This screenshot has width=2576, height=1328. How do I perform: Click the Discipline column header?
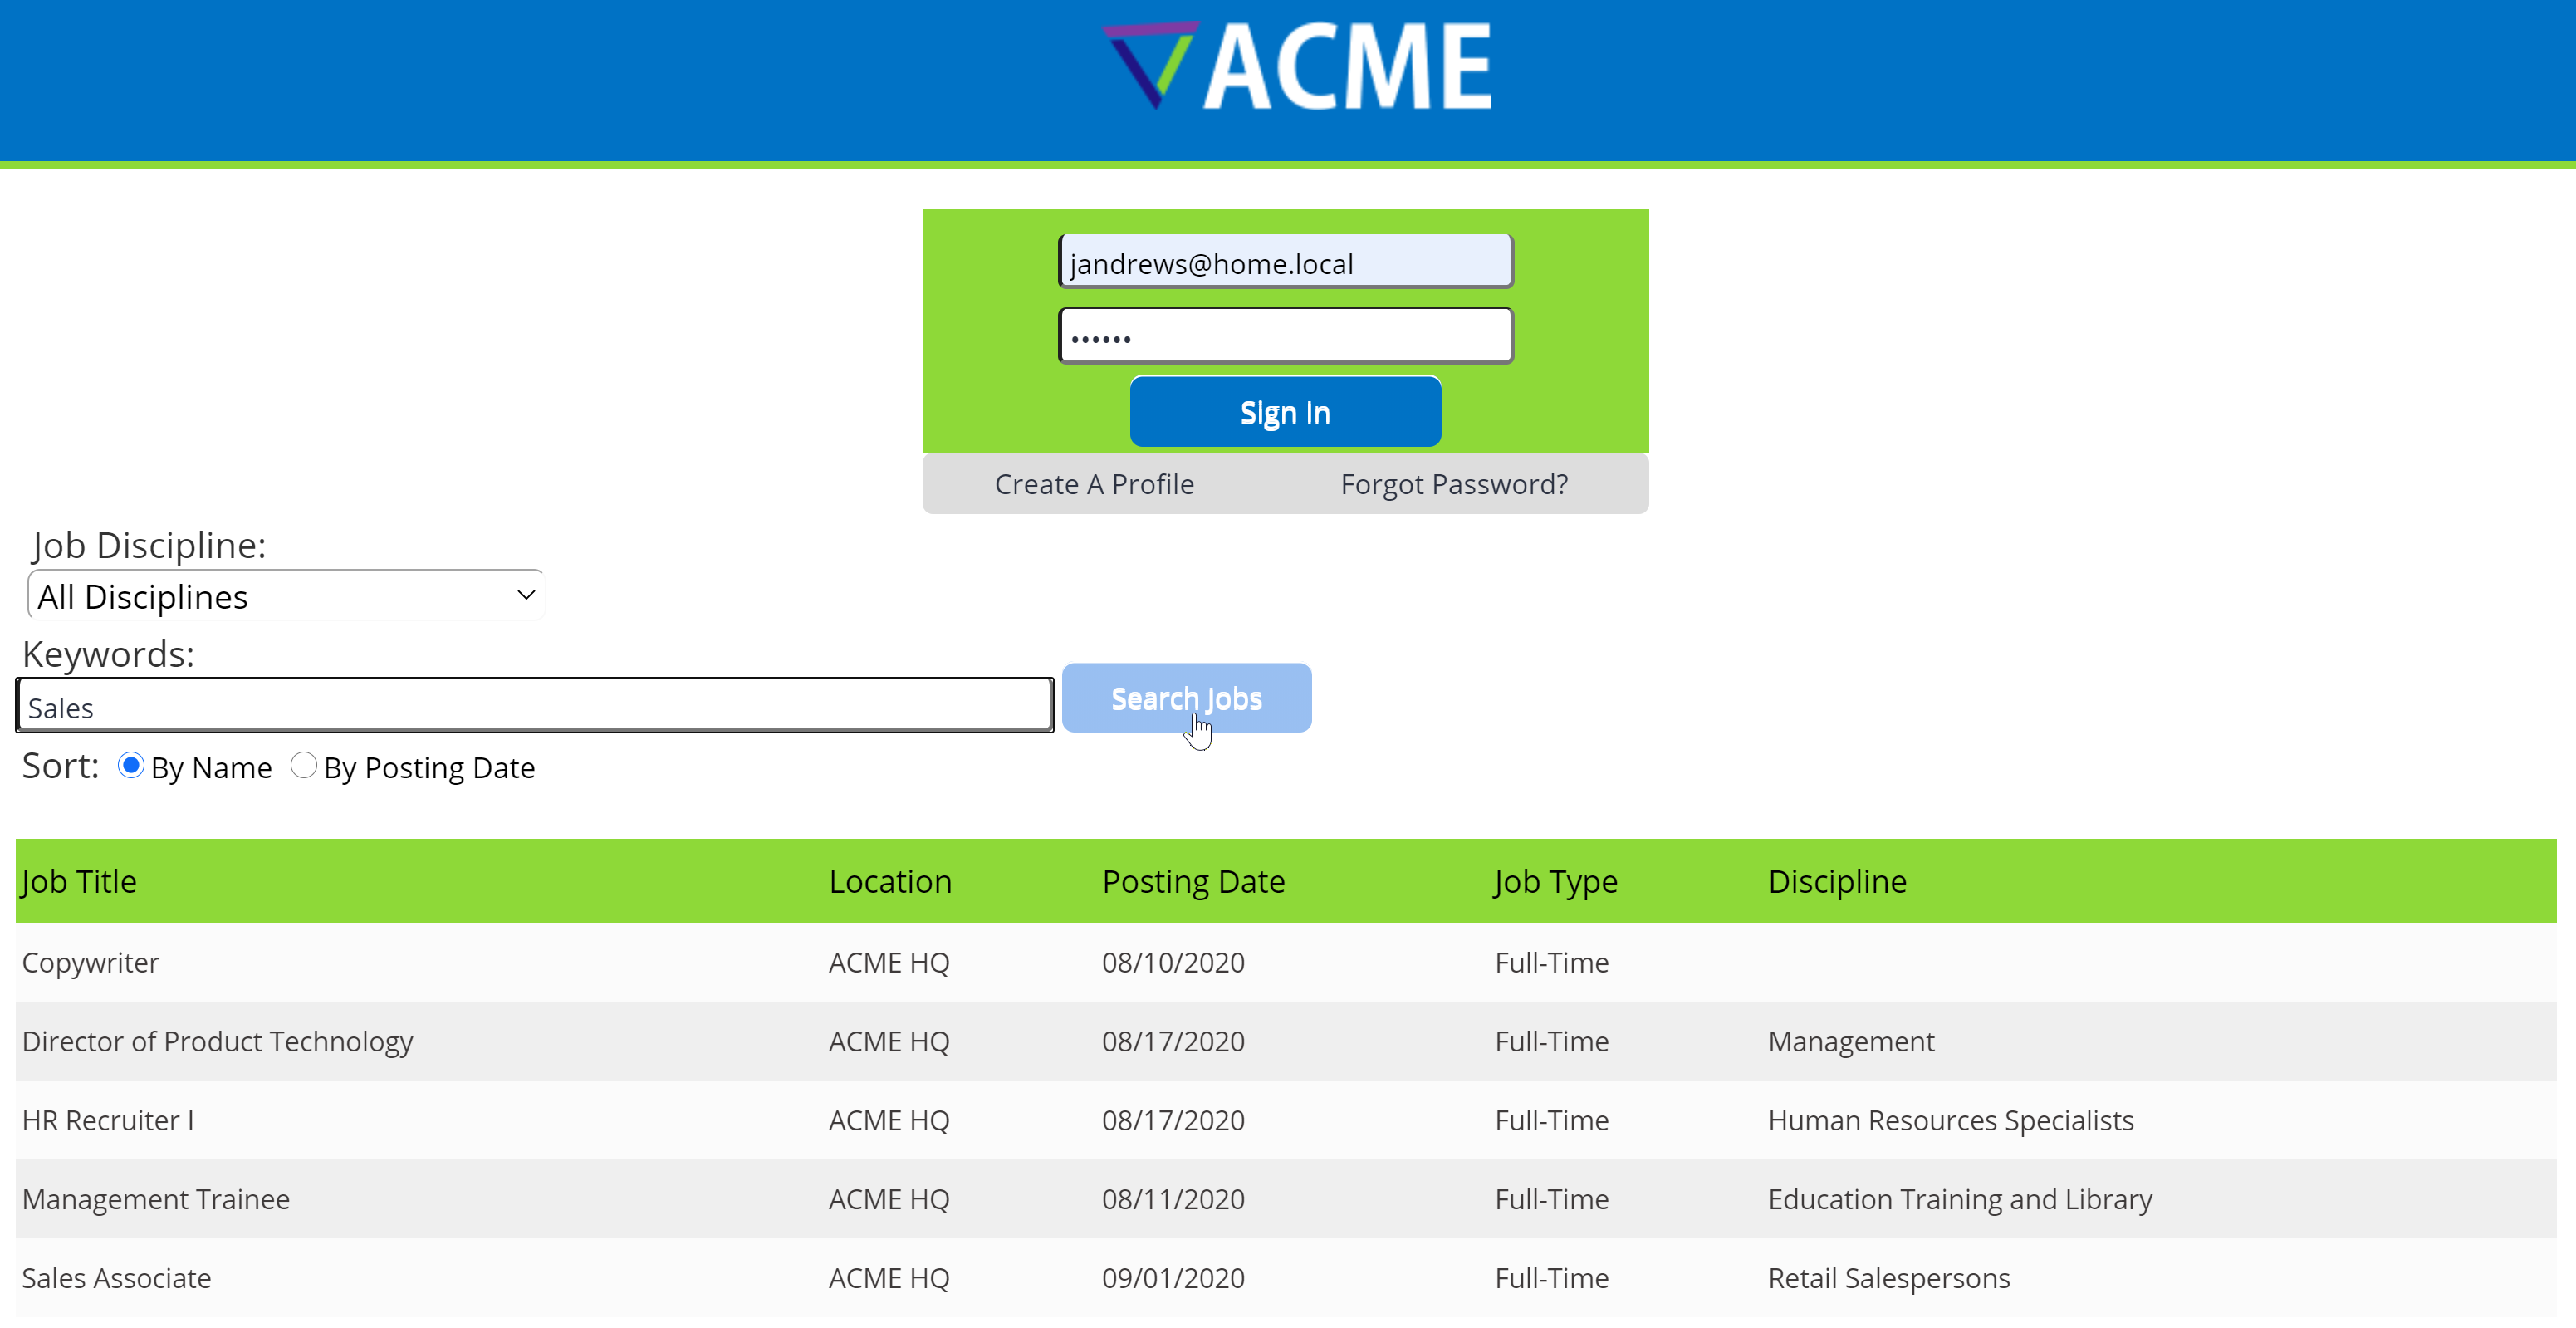point(1836,881)
